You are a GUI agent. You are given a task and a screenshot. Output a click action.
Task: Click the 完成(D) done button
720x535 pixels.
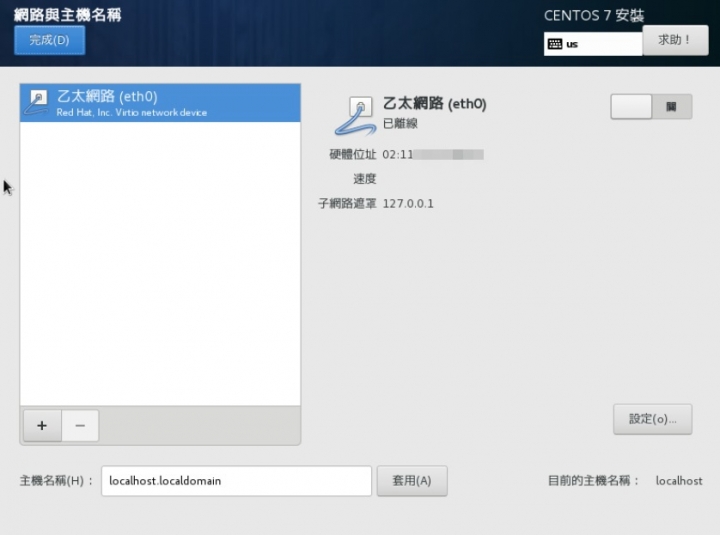pyautogui.click(x=50, y=40)
